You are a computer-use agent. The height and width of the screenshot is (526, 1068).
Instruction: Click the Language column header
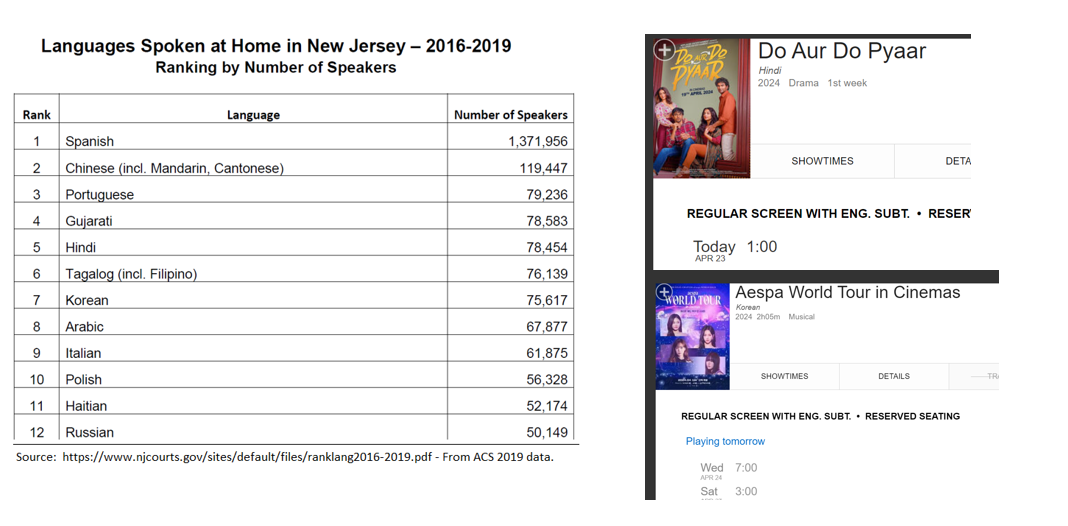coord(253,115)
